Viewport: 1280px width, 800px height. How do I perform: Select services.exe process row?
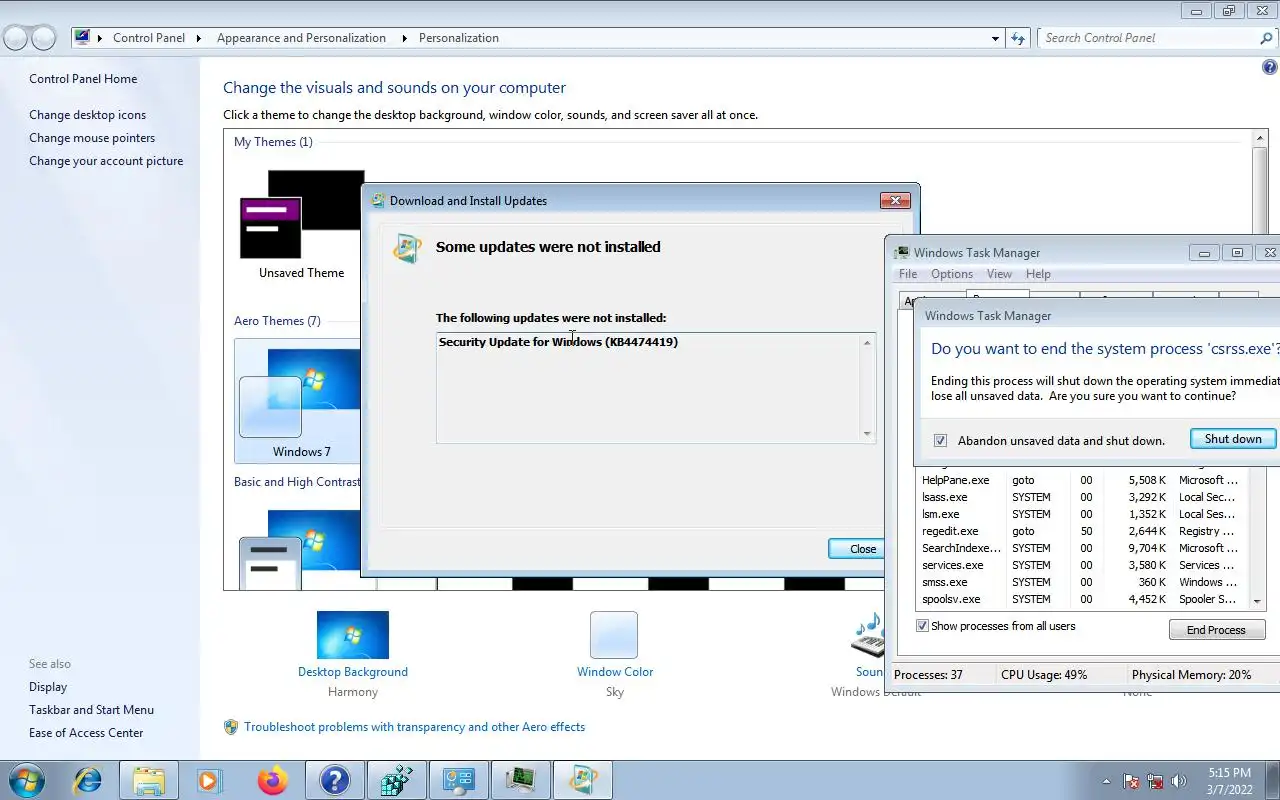tap(1083, 565)
